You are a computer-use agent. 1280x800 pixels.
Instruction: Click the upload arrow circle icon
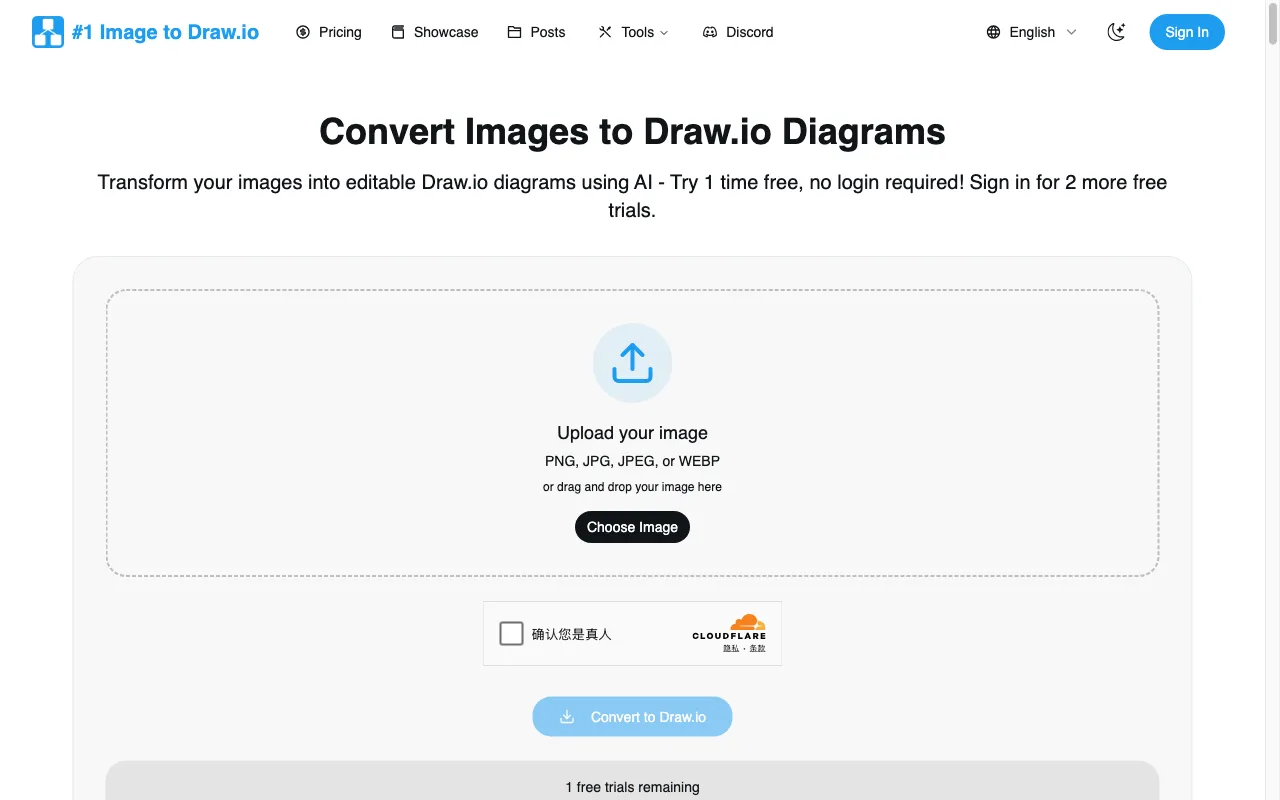coord(632,363)
